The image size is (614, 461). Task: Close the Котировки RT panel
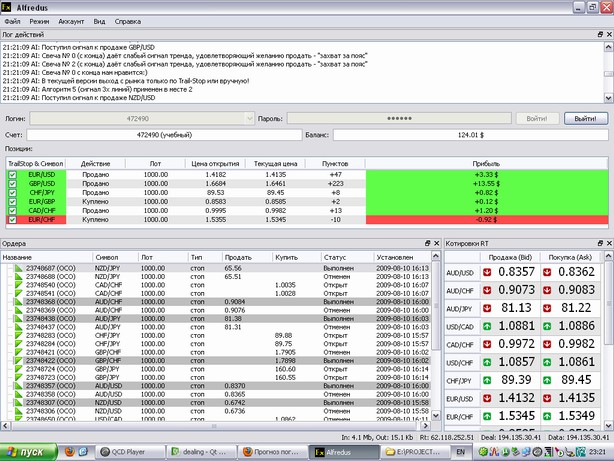click(x=609, y=243)
